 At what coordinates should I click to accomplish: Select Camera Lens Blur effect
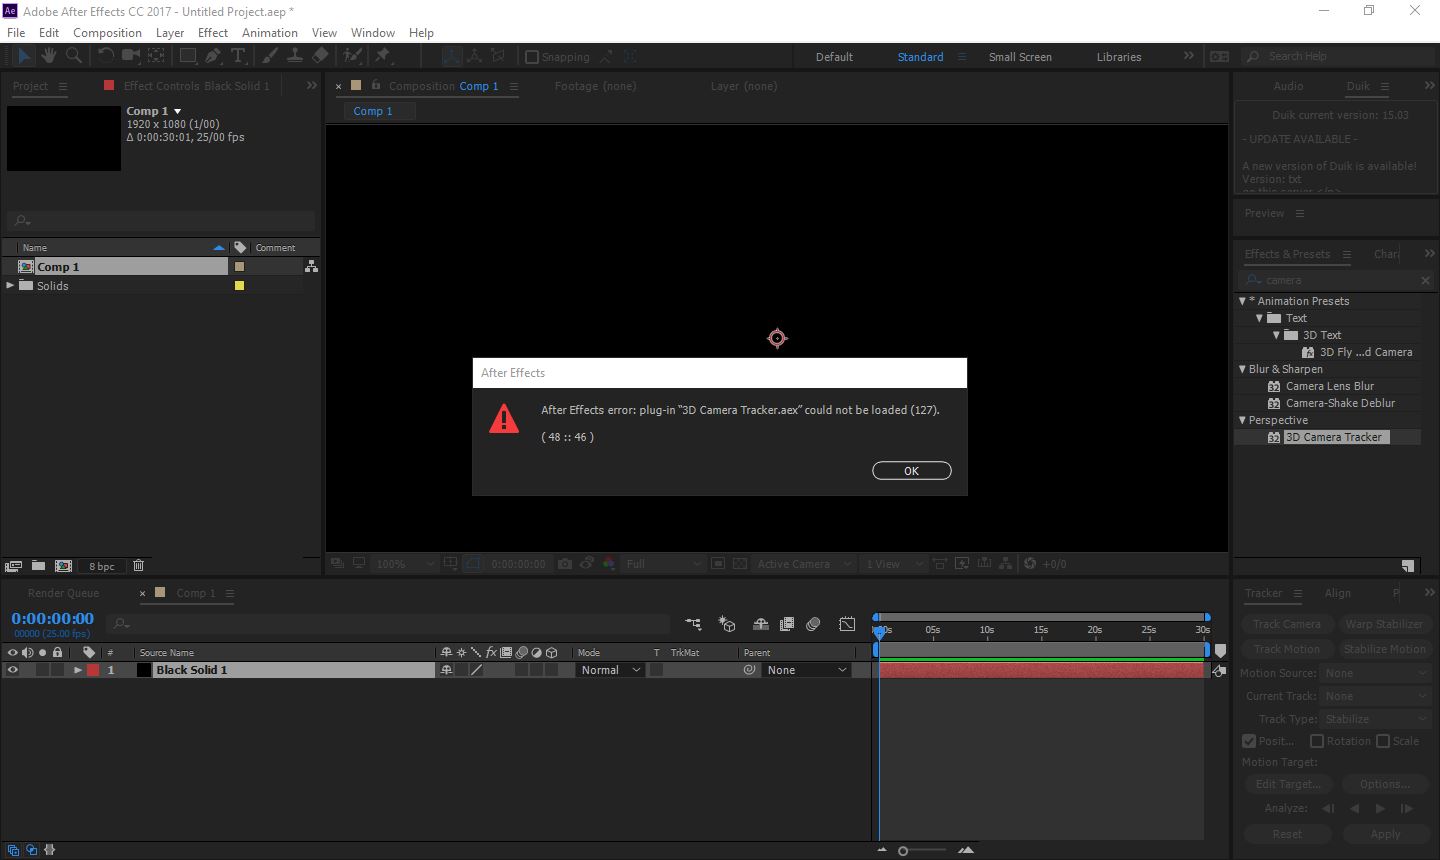(1330, 386)
